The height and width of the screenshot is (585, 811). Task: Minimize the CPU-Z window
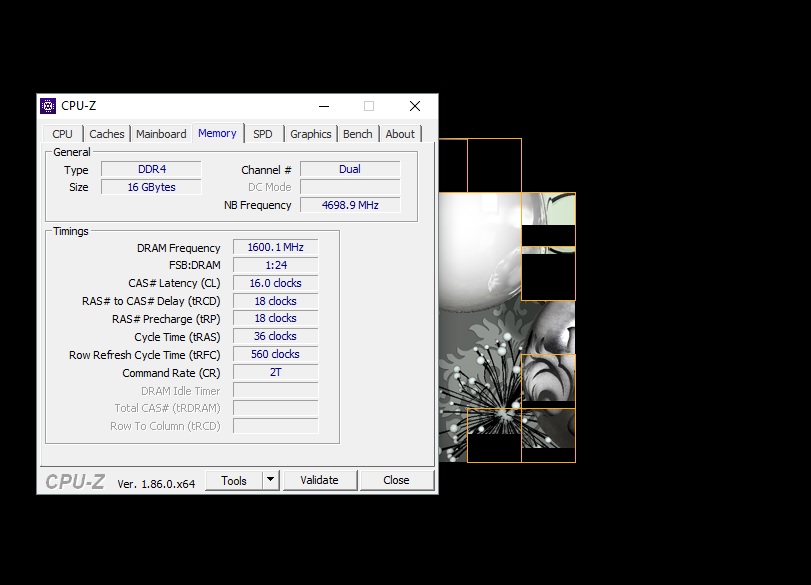tap(324, 106)
